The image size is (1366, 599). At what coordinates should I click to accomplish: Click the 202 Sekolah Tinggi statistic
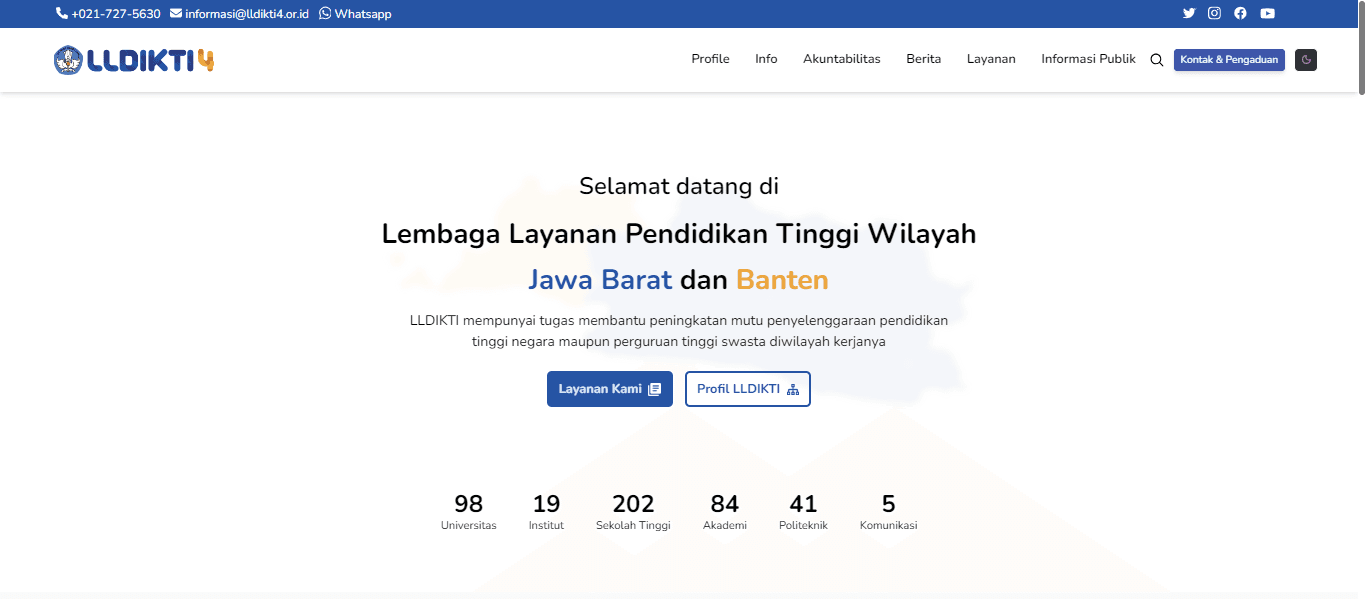(633, 511)
